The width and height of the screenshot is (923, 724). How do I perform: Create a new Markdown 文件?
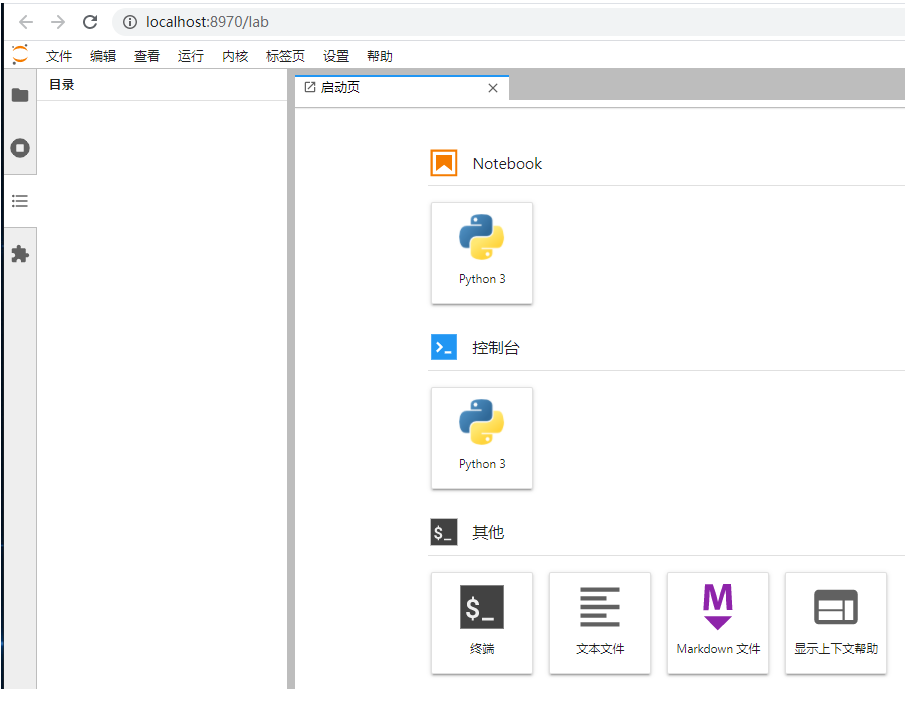tap(717, 623)
